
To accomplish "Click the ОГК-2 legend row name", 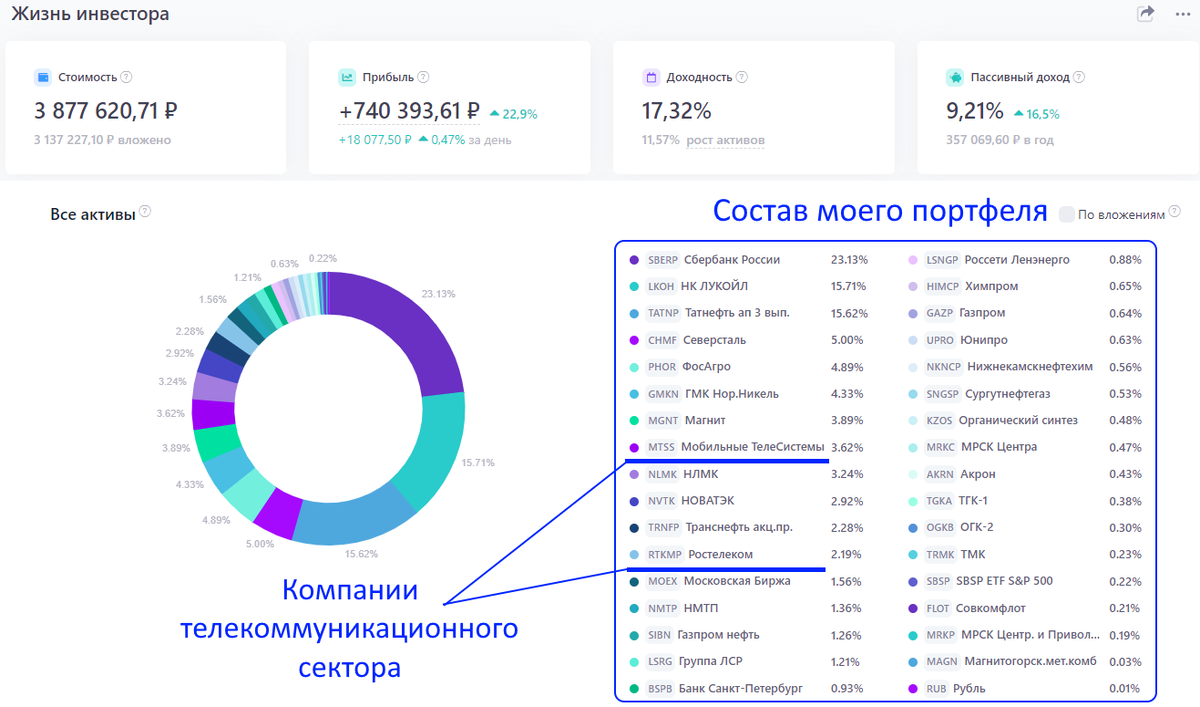I will tap(978, 527).
